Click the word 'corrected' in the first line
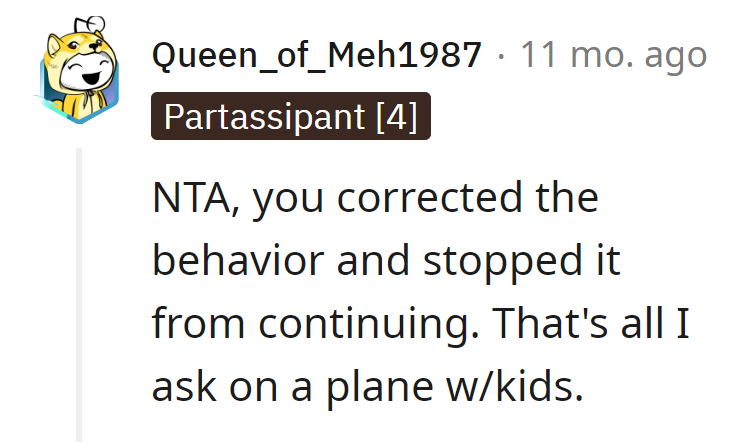Viewport: 750px width, 442px height. [430, 198]
